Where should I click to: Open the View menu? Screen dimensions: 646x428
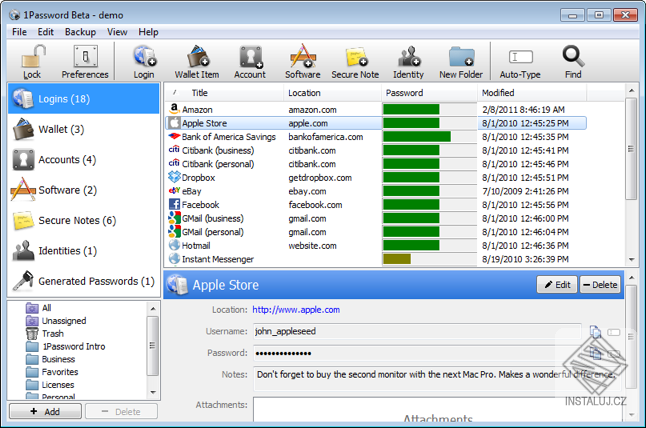pyautogui.click(x=117, y=32)
